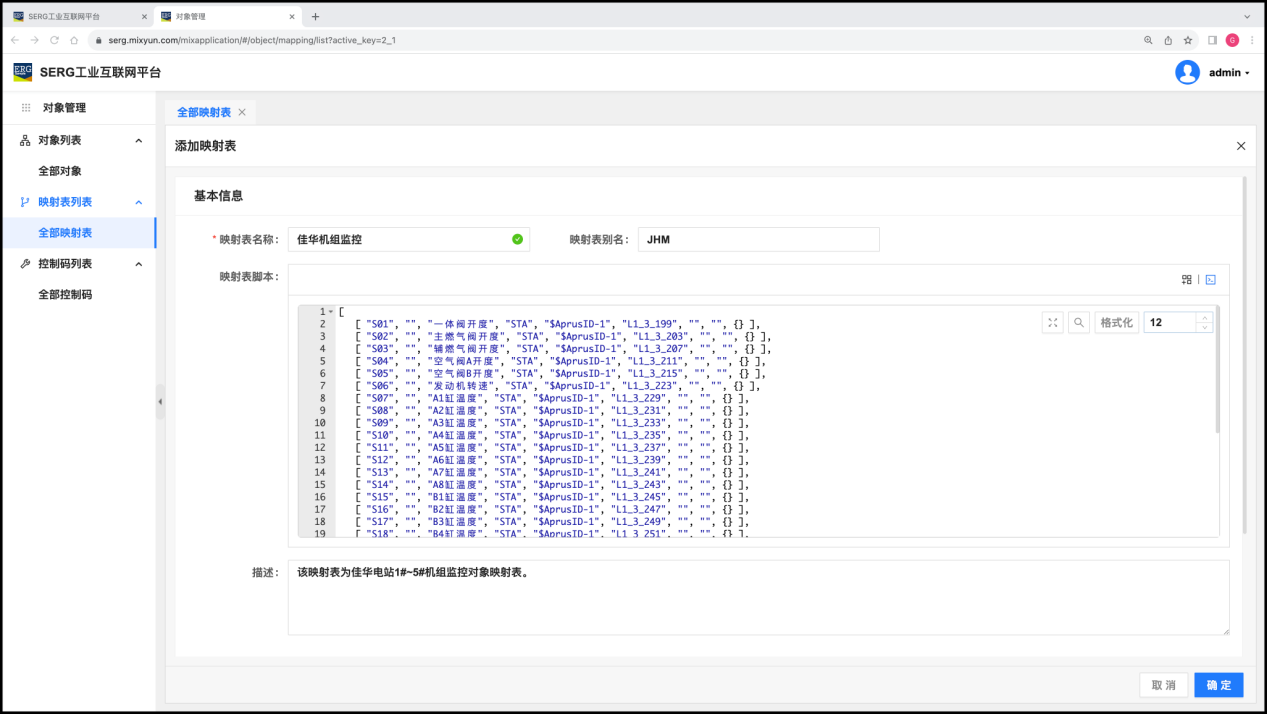Click the admin user avatar icon
This screenshot has width=1267, height=714.
[x=1187, y=72]
